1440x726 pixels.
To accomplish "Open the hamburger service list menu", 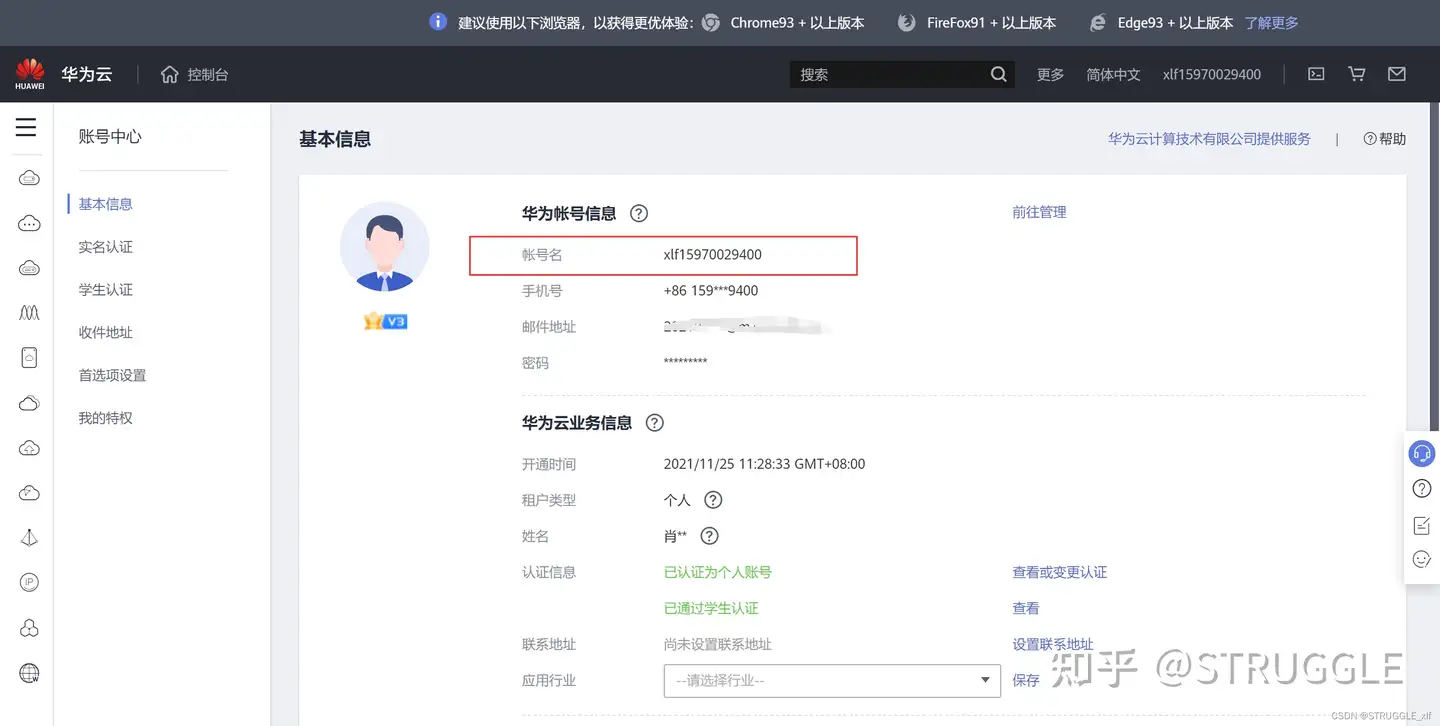I will (x=26, y=127).
